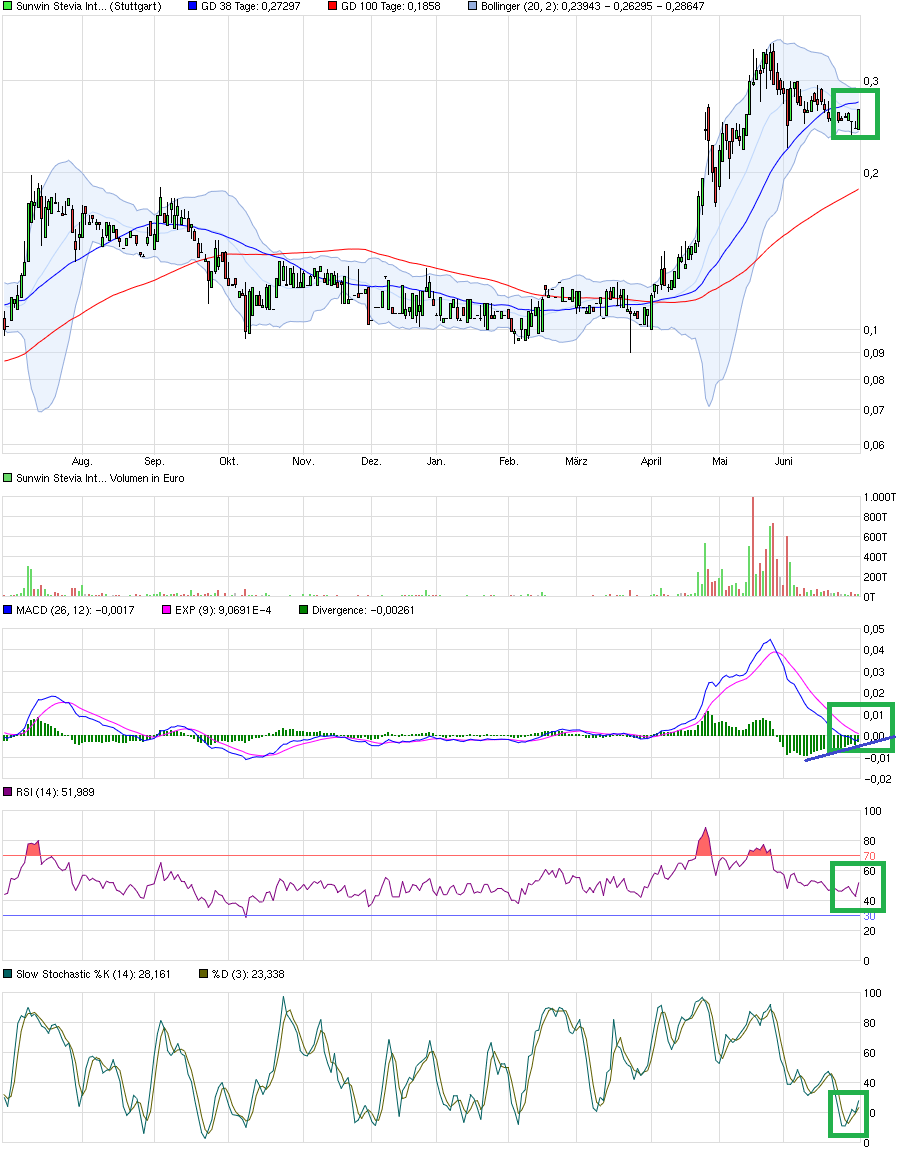Click the dark green Divergence legend swatch
The width and height of the screenshot is (907, 1153).
click(x=303, y=610)
